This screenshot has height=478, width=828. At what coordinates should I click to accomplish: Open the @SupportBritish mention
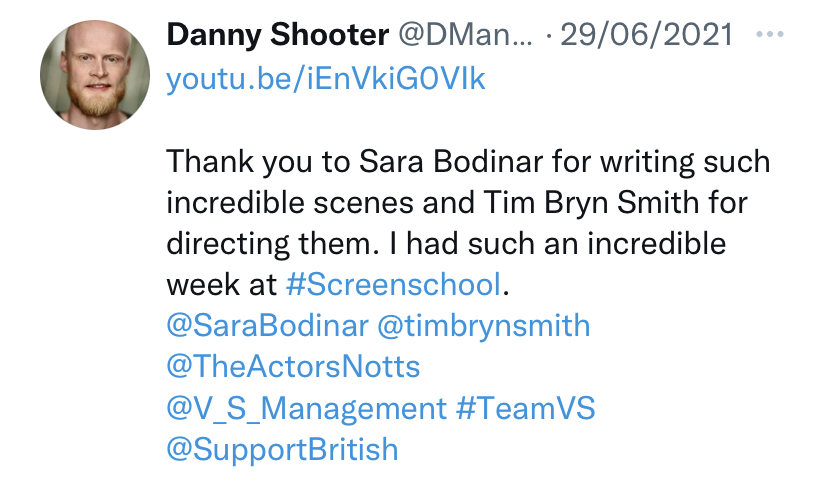click(282, 449)
